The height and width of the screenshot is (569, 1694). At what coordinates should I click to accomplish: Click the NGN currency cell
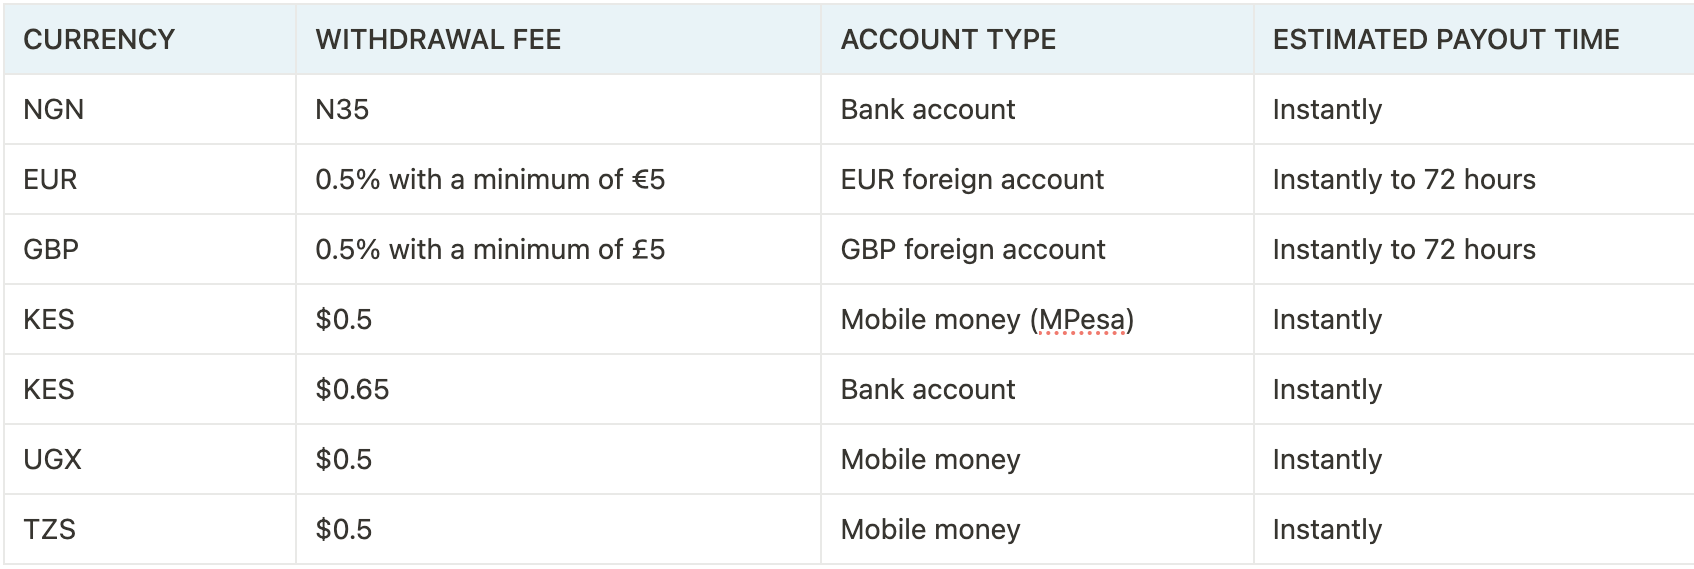point(150,109)
